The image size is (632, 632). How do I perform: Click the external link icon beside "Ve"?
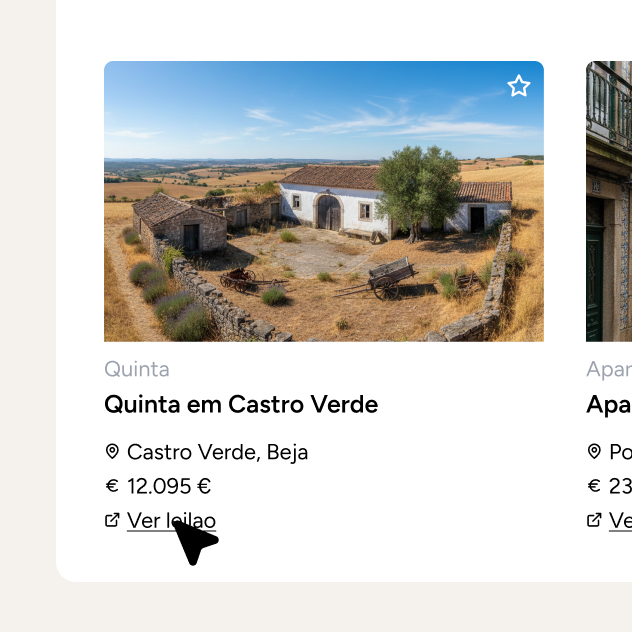(594, 520)
